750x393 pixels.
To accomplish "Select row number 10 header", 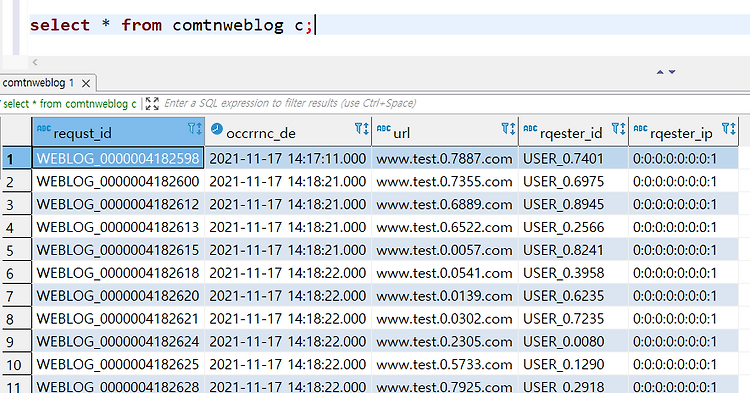I will pyautogui.click(x=16, y=365).
